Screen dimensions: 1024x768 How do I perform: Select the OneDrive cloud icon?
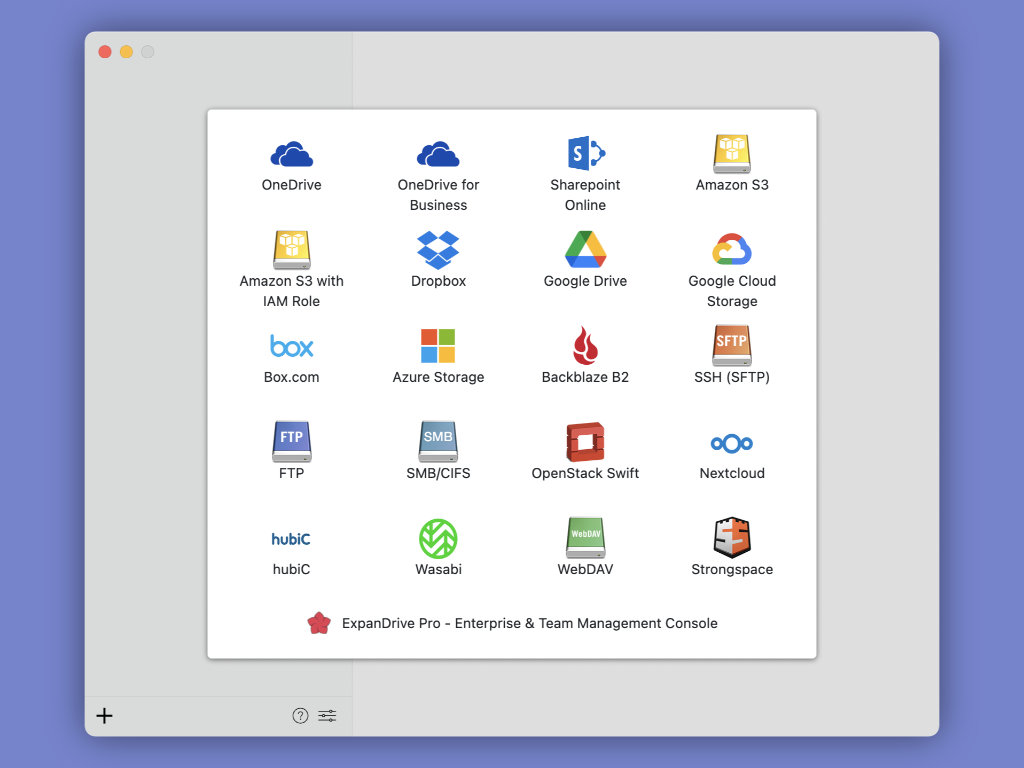pyautogui.click(x=291, y=154)
